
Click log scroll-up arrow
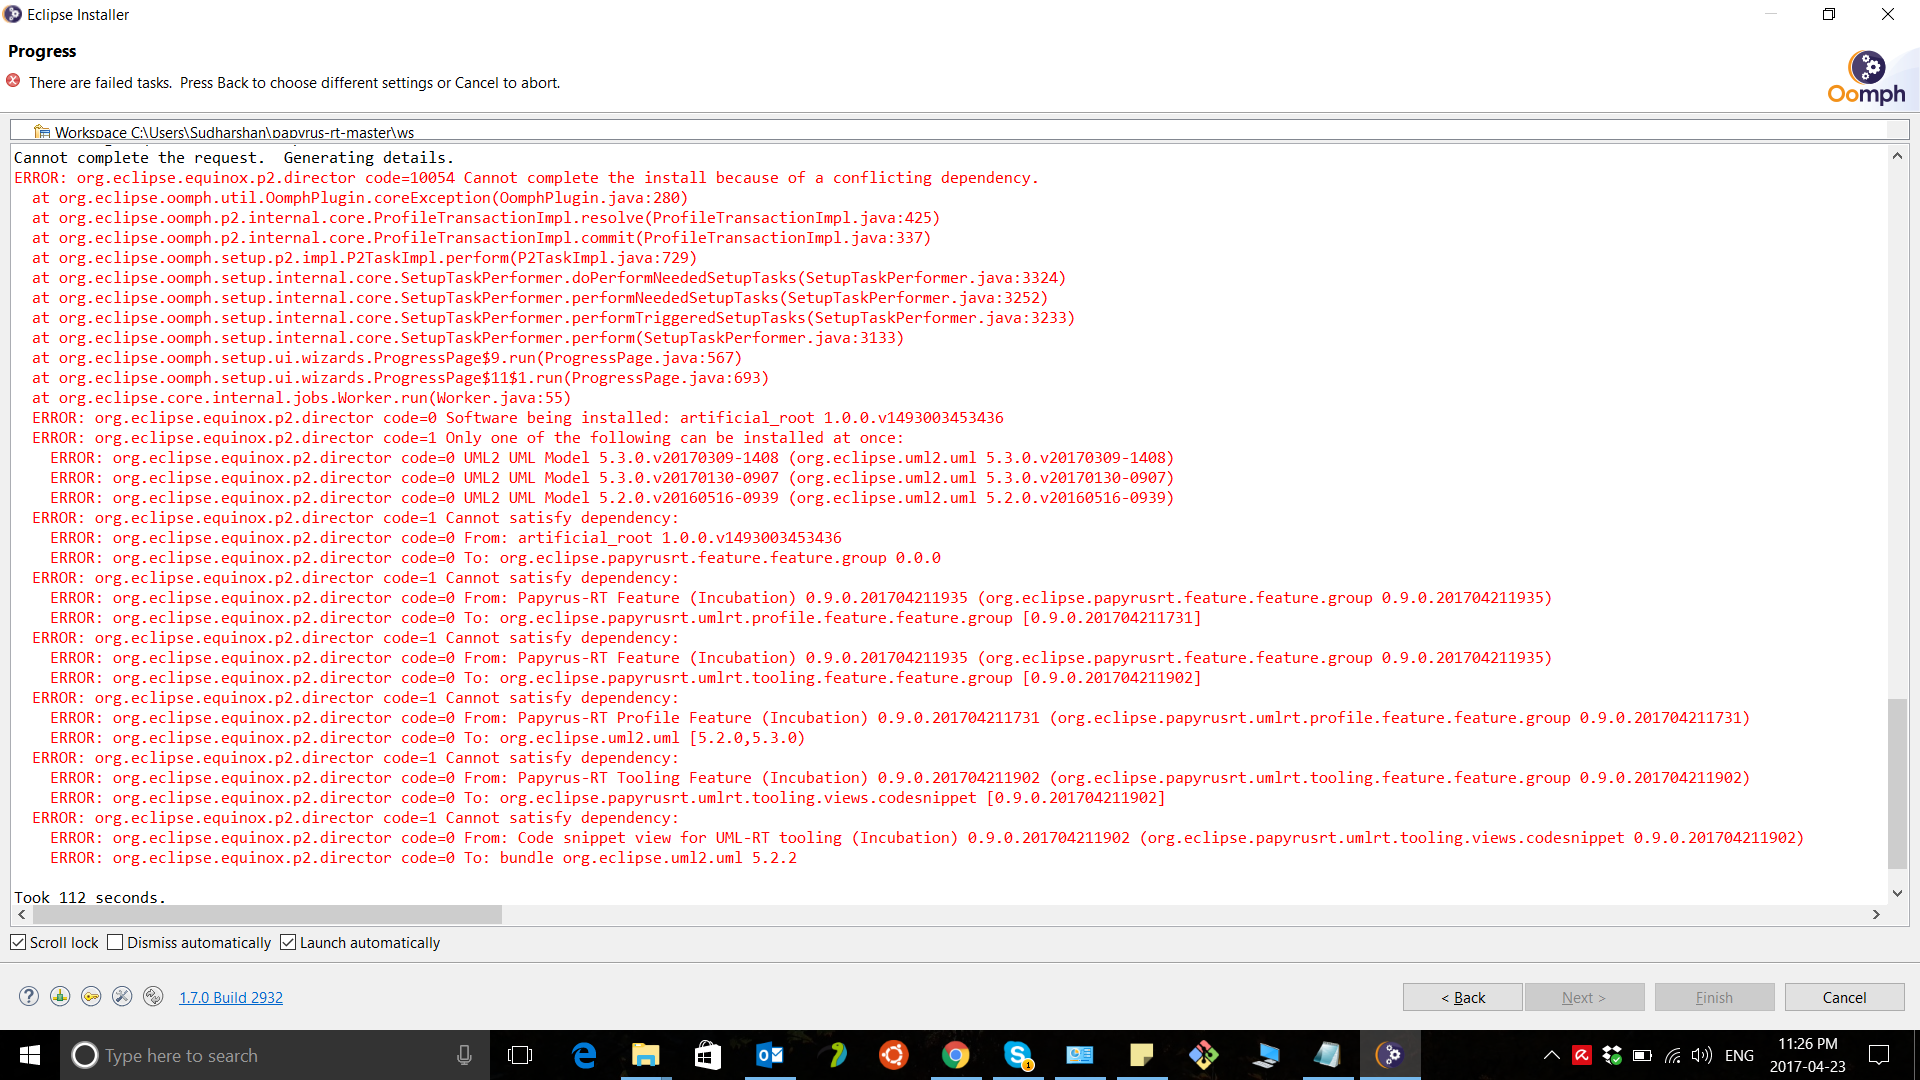coord(1897,156)
